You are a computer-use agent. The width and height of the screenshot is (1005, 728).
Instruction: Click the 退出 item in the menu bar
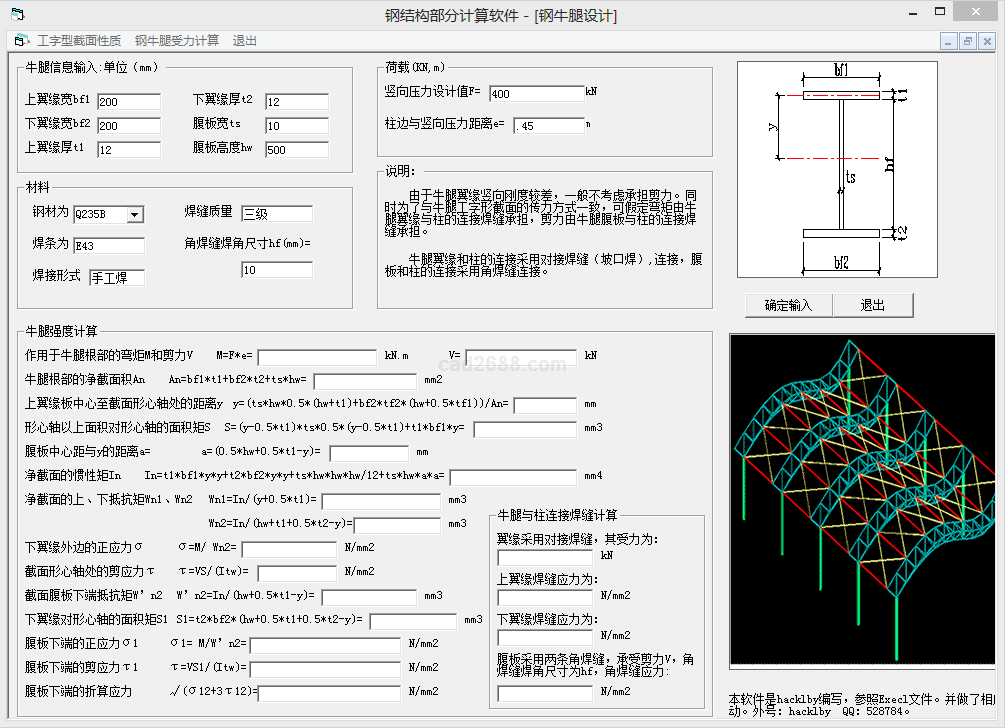(x=245, y=41)
